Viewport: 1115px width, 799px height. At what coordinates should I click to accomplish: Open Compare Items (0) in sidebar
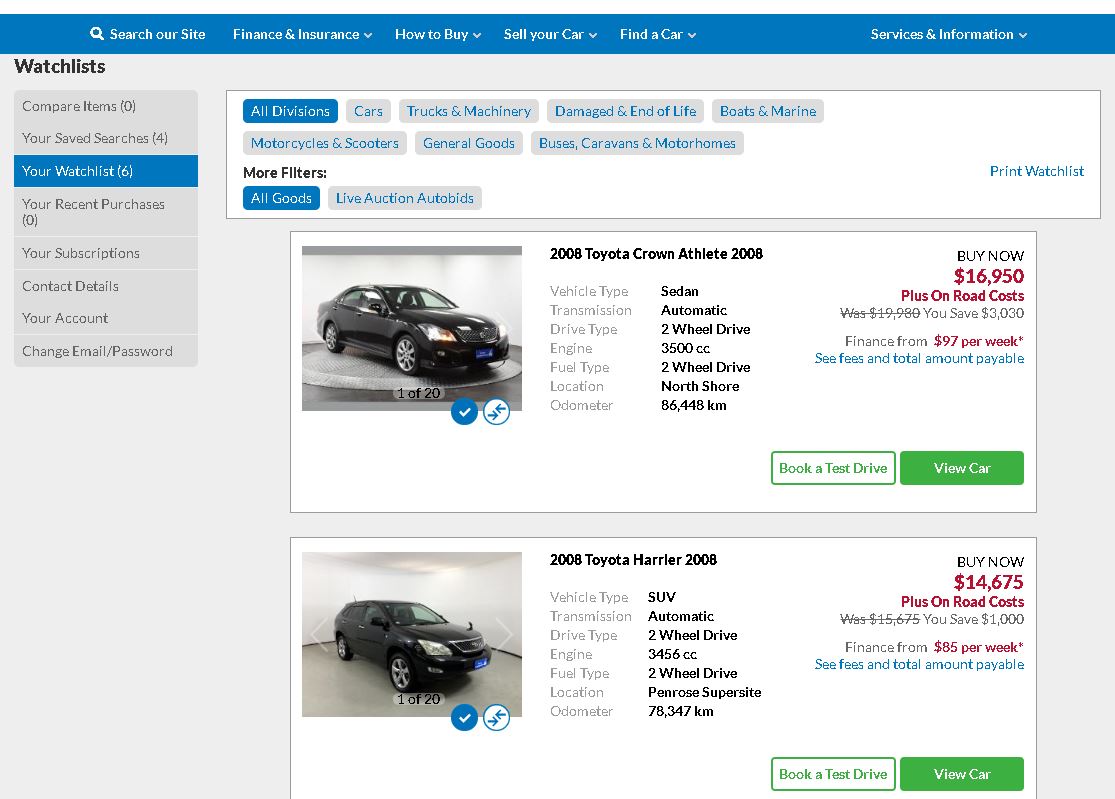point(106,106)
